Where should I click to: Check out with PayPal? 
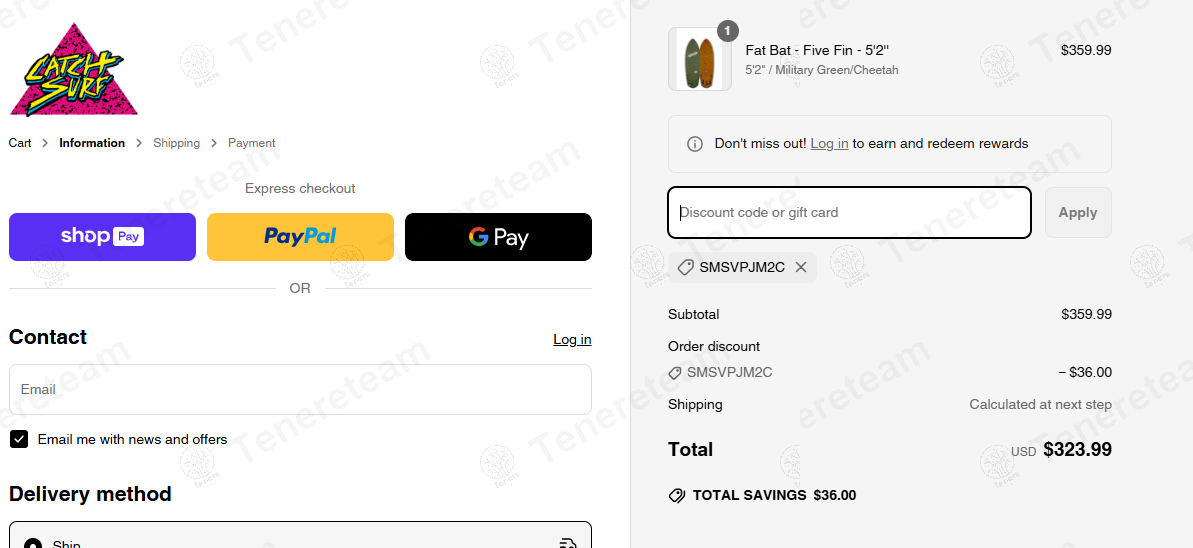(x=300, y=237)
